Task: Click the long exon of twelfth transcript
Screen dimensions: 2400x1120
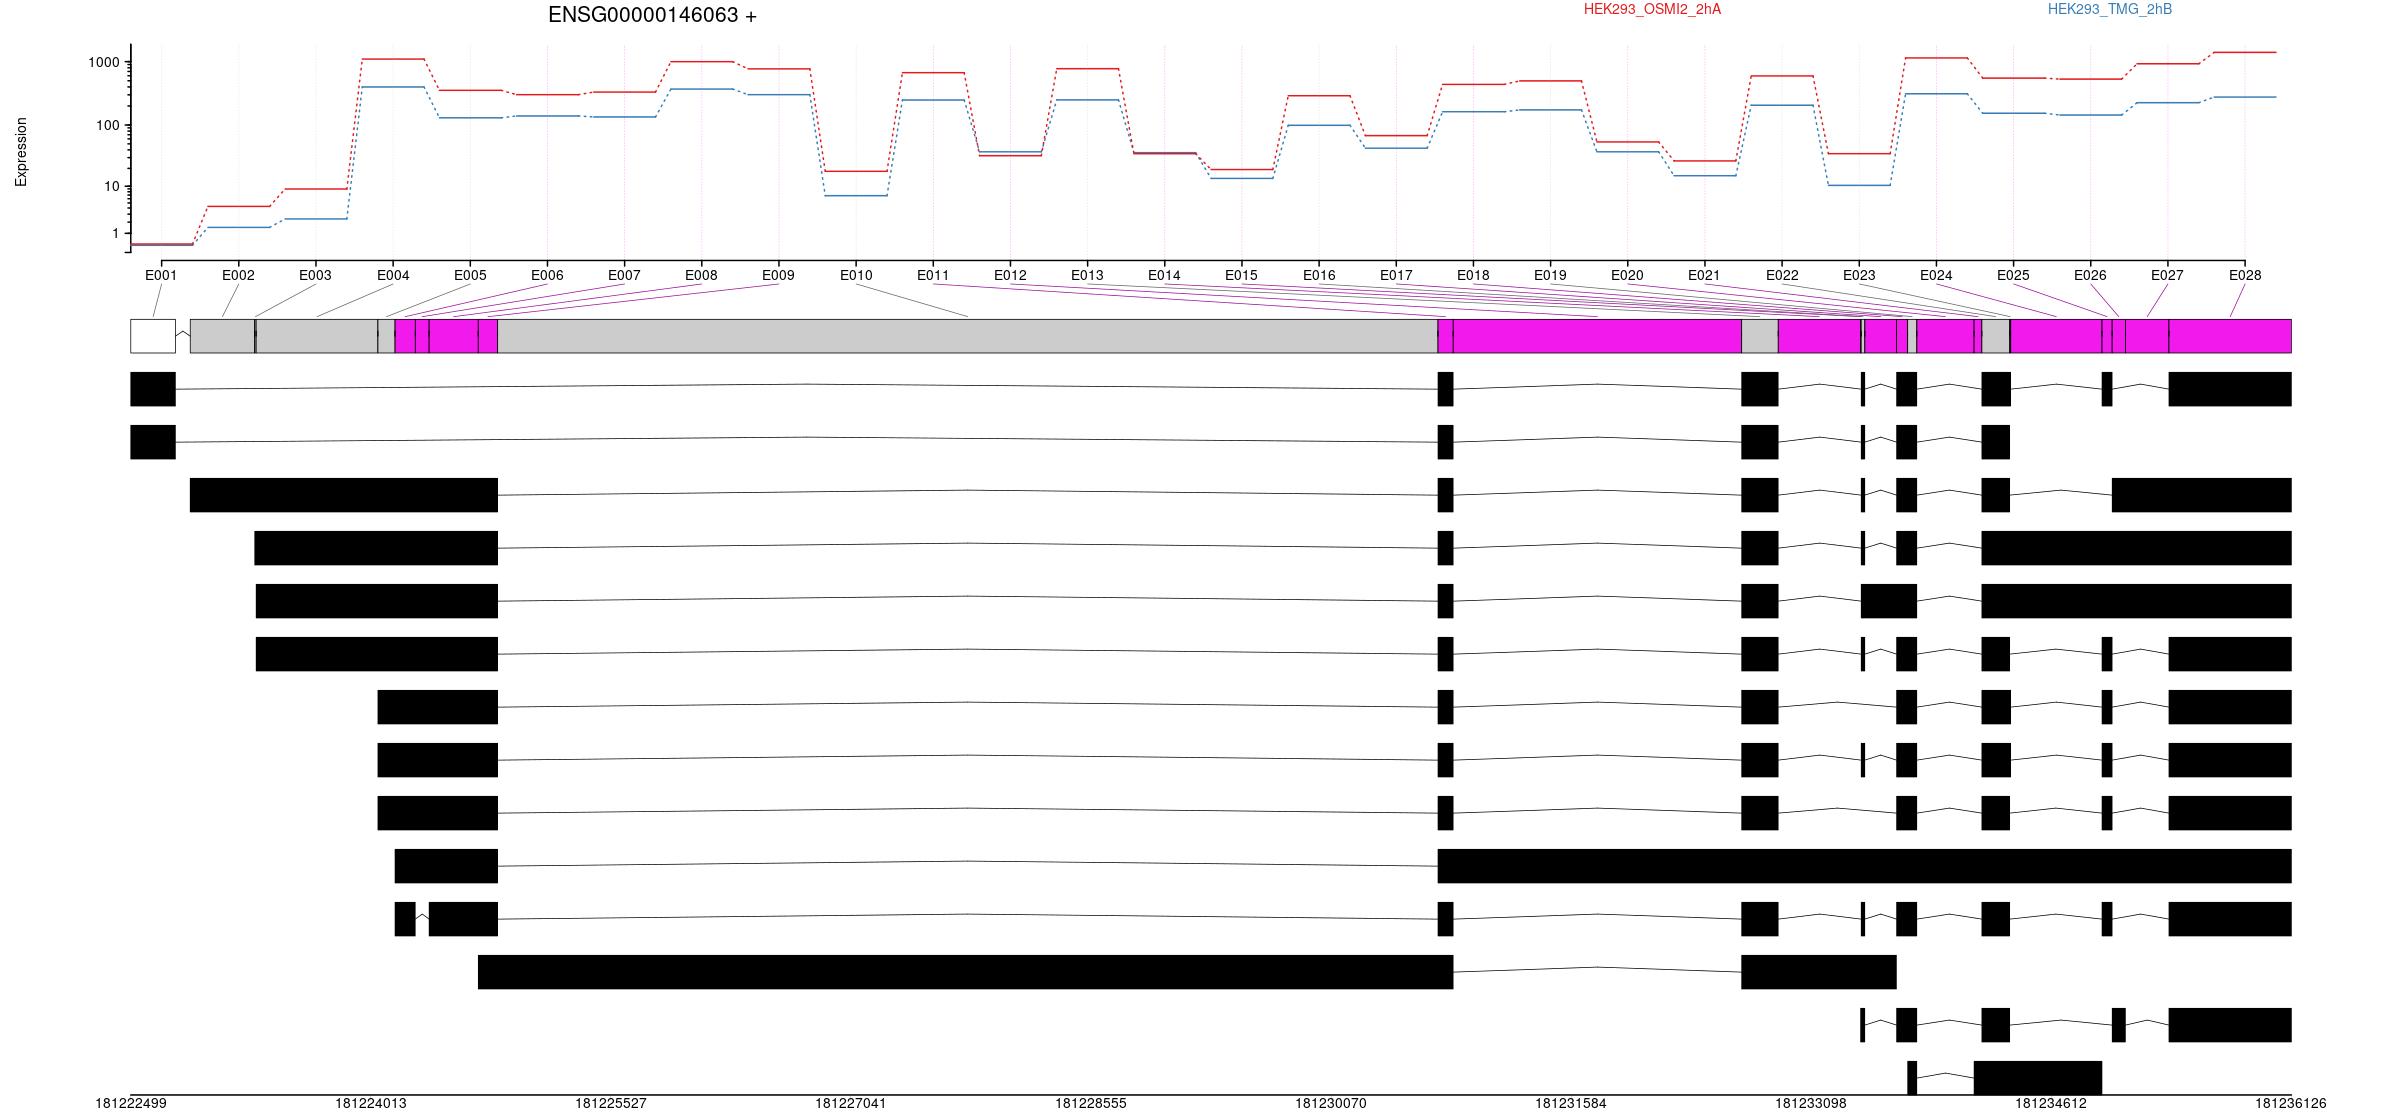Action: tap(965, 972)
